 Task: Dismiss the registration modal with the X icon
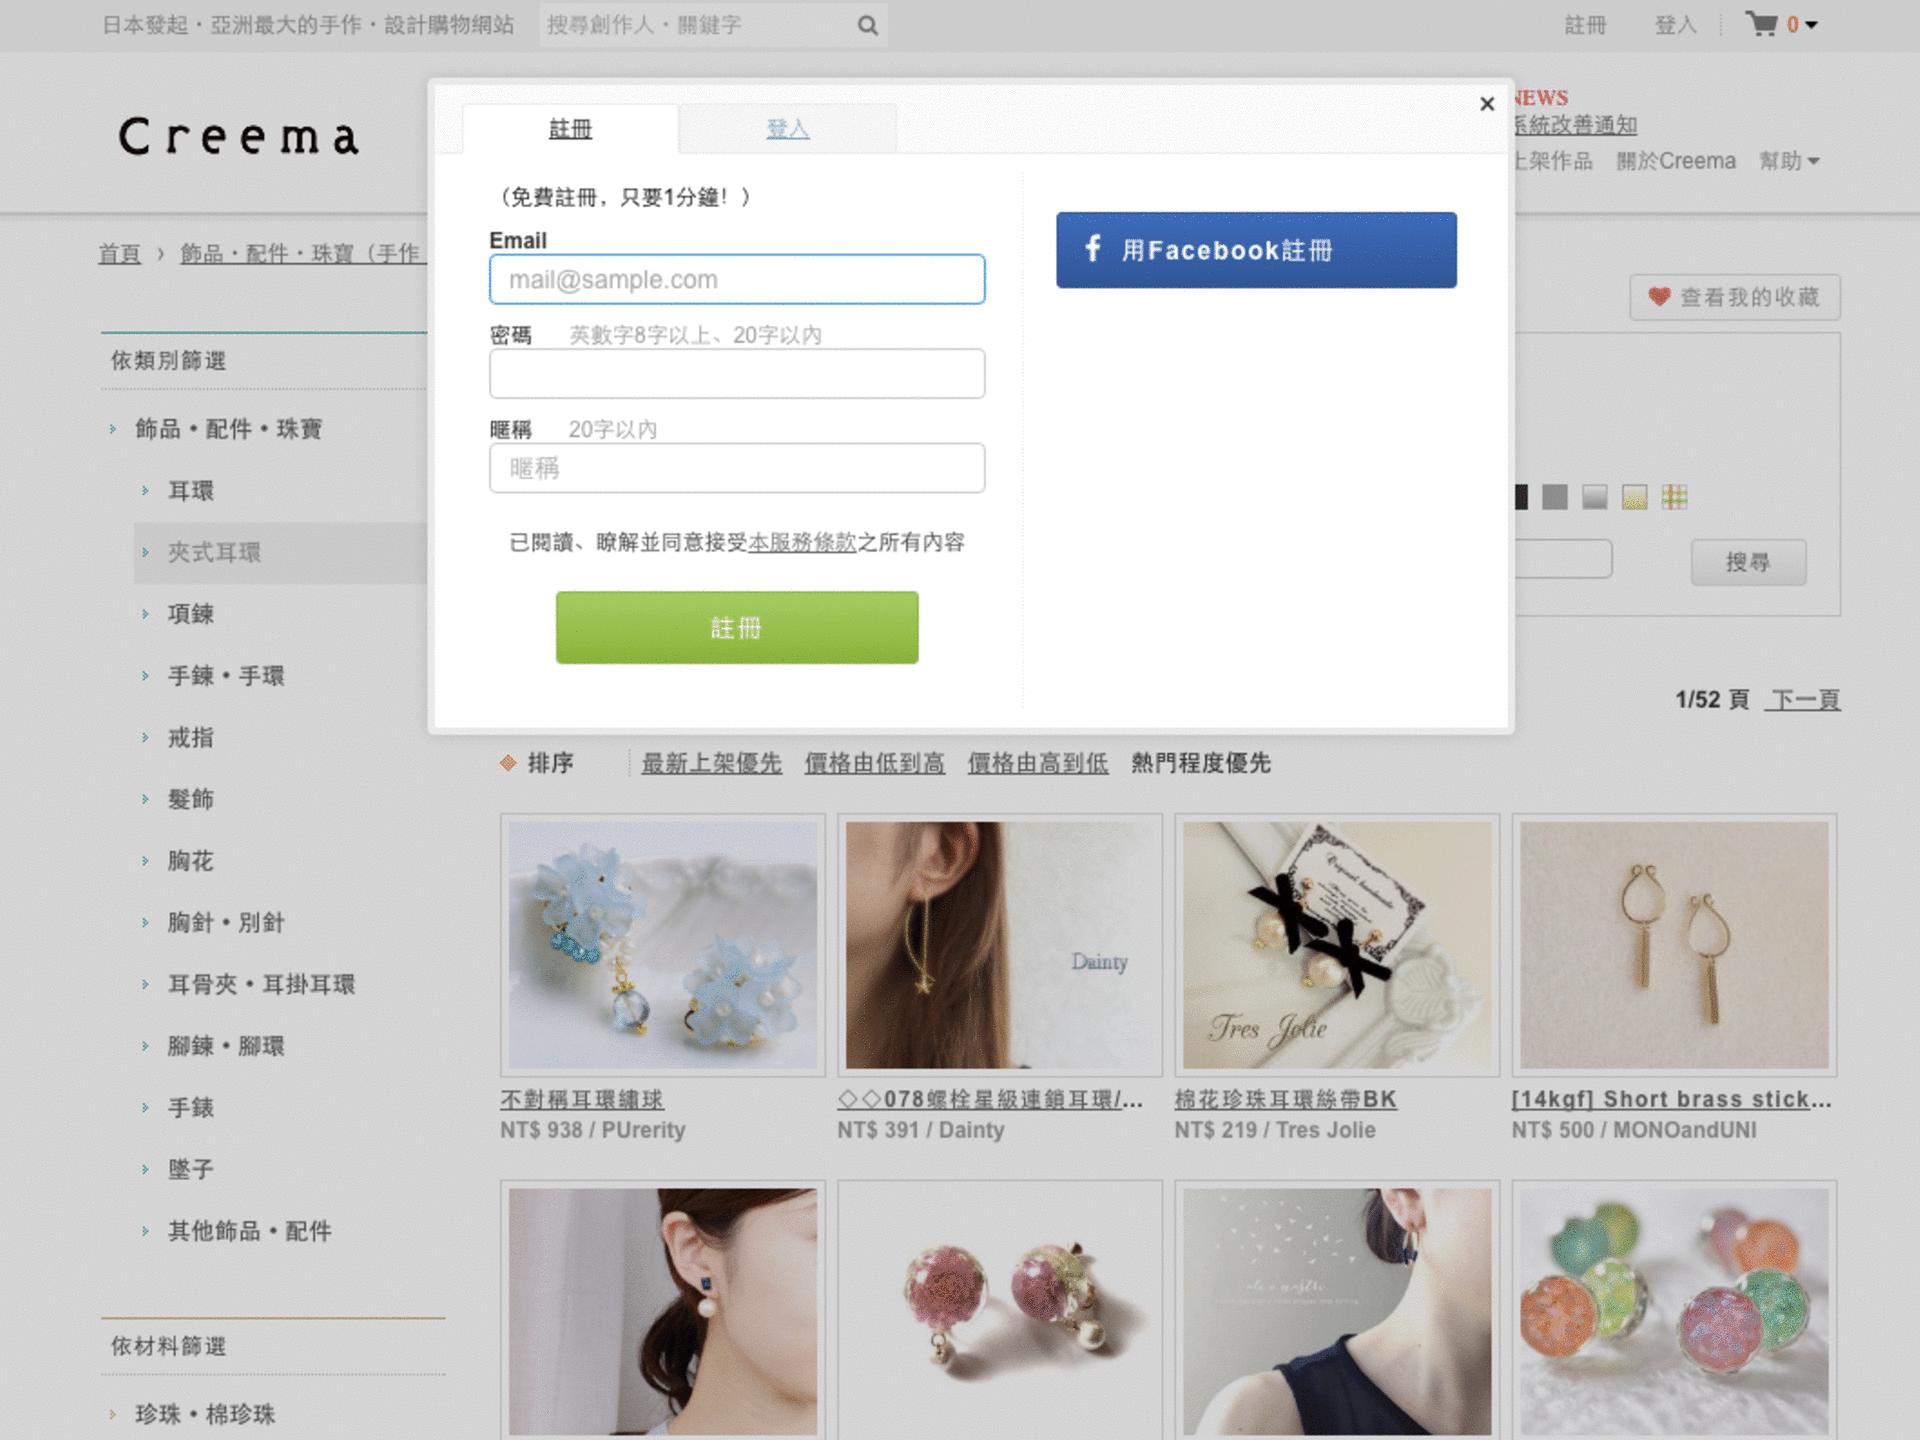click(x=1487, y=103)
